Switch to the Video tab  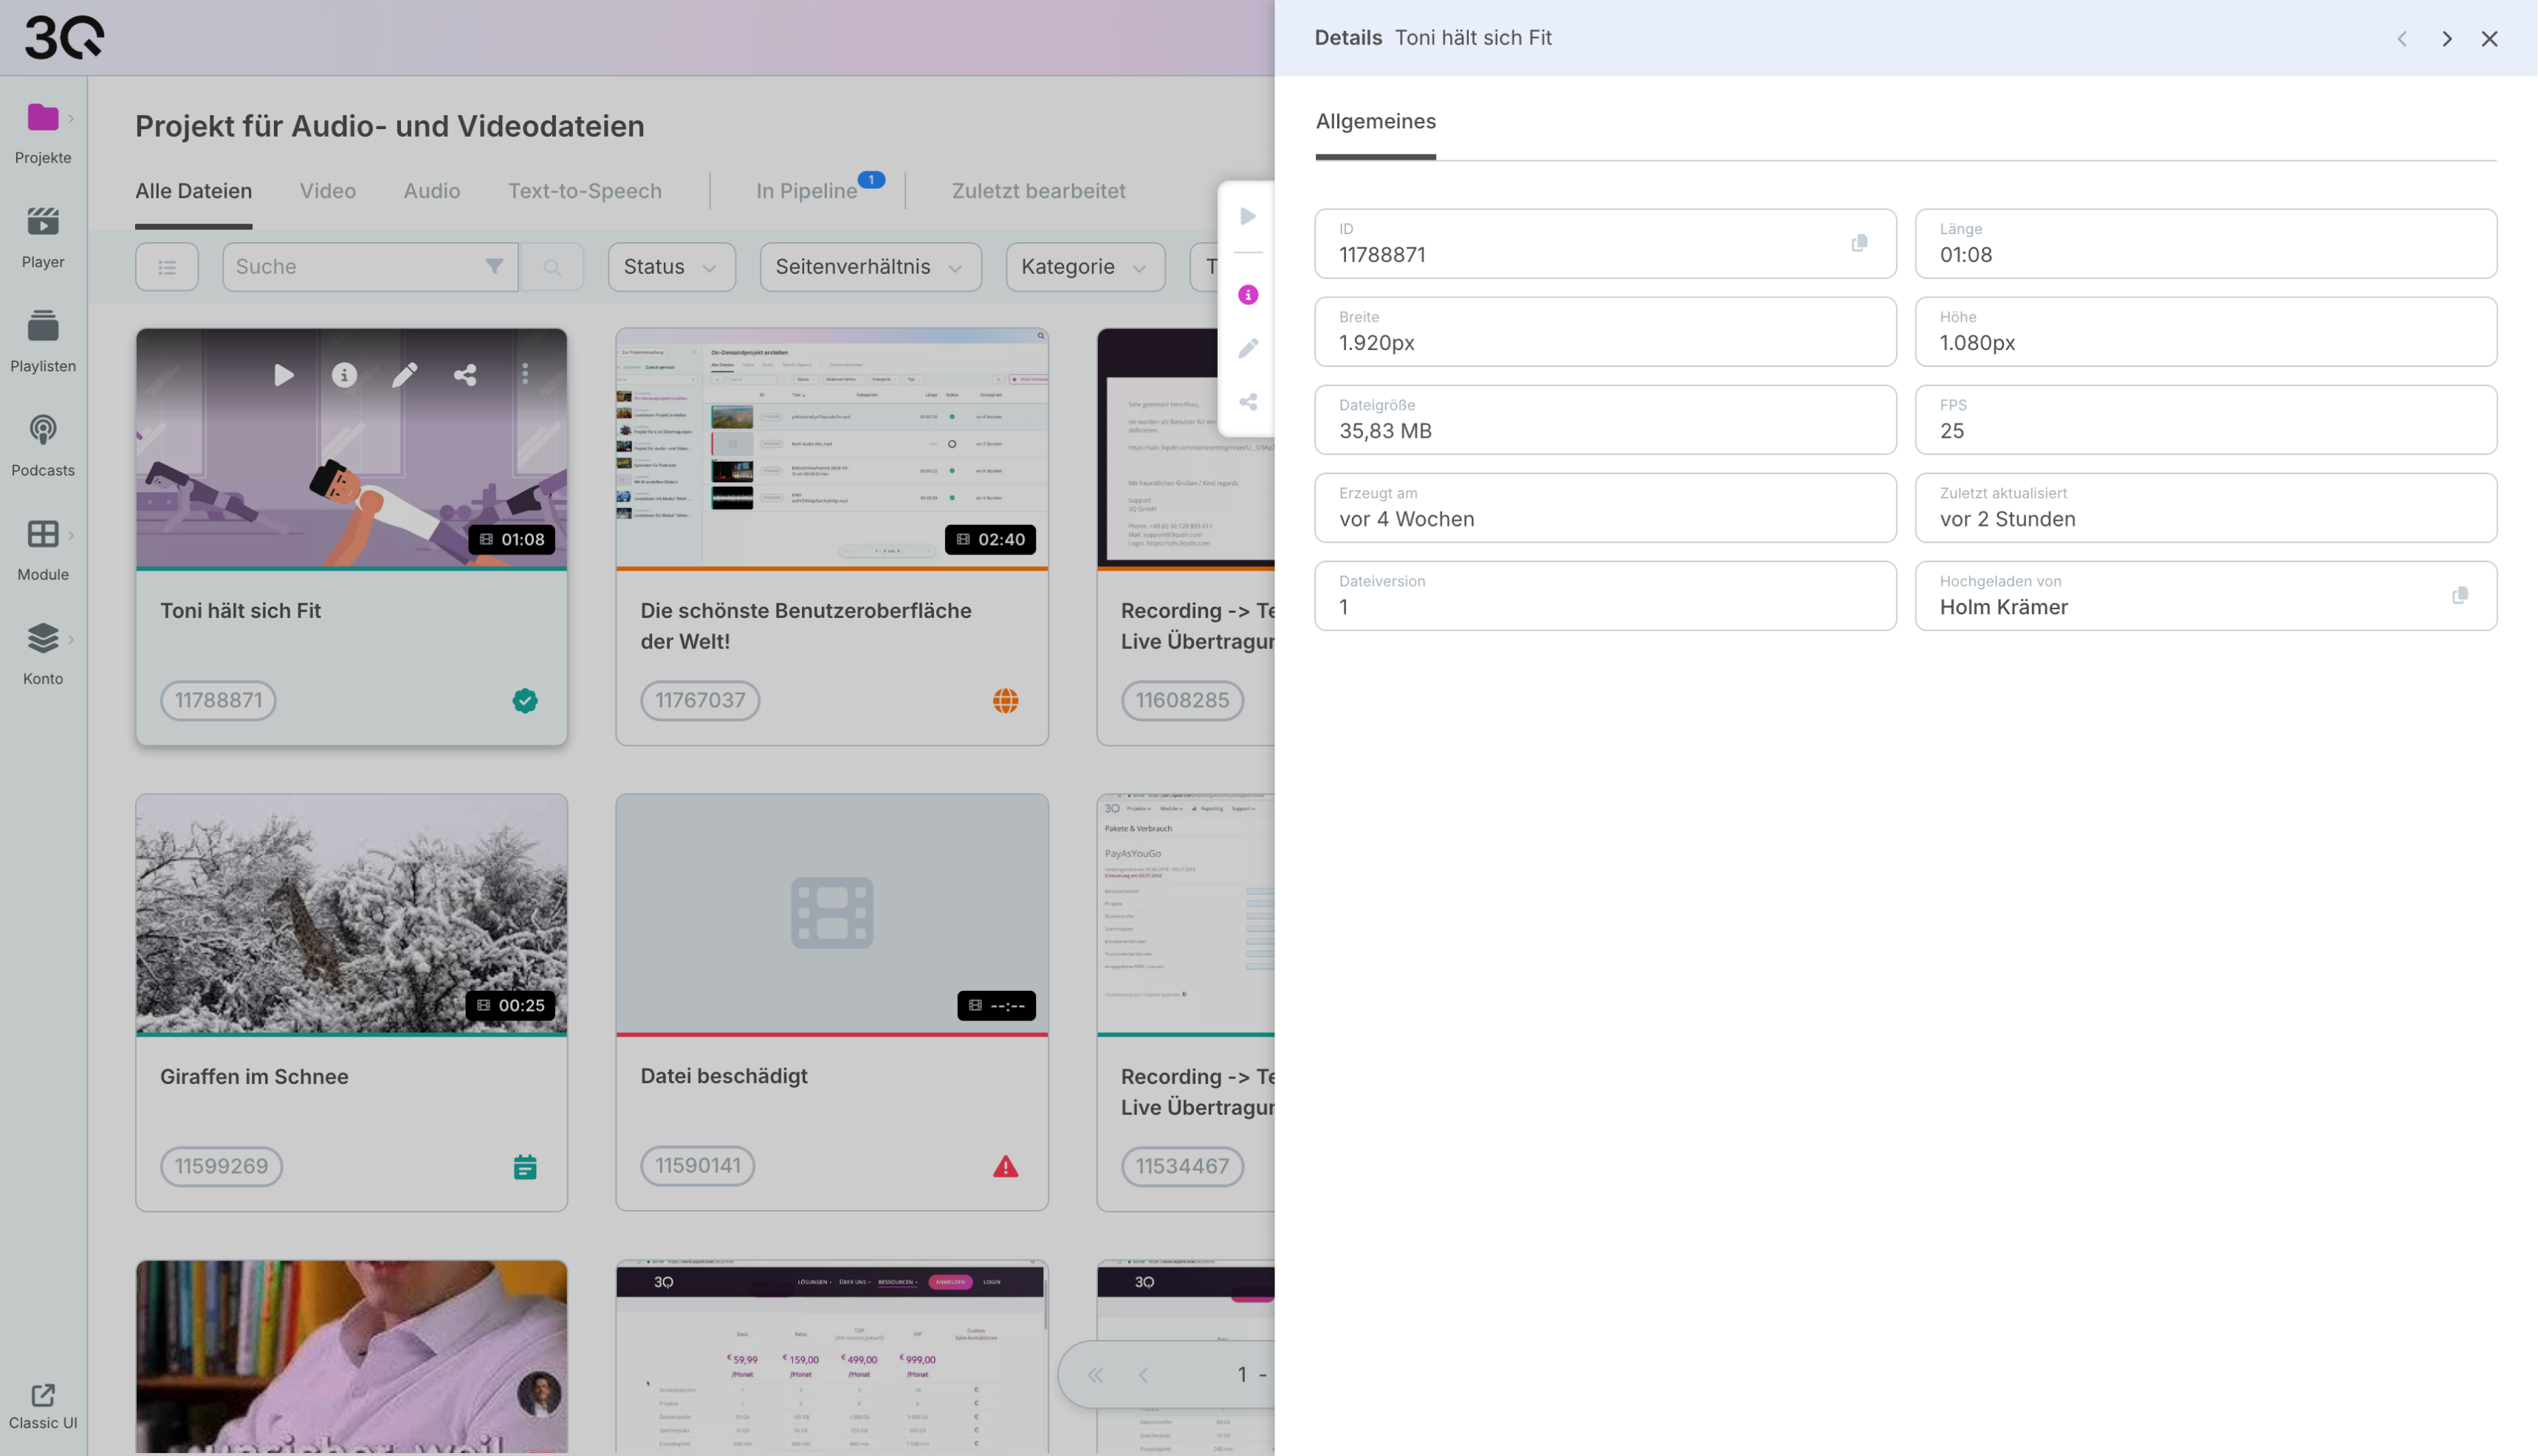coord(328,191)
